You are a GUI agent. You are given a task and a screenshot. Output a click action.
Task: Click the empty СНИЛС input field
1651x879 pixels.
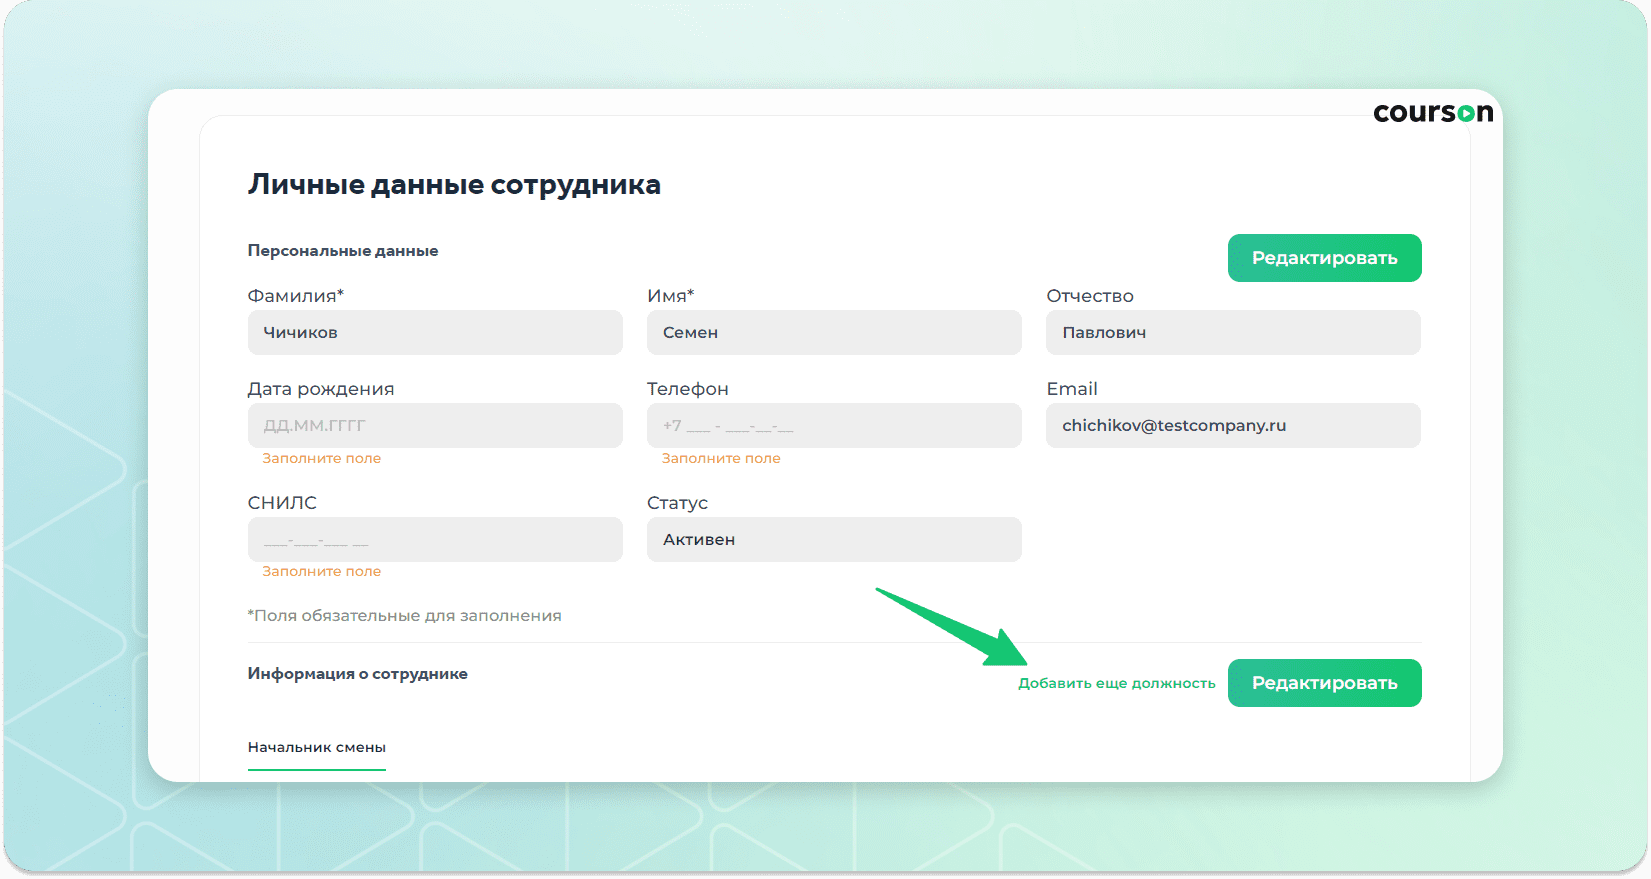click(435, 540)
